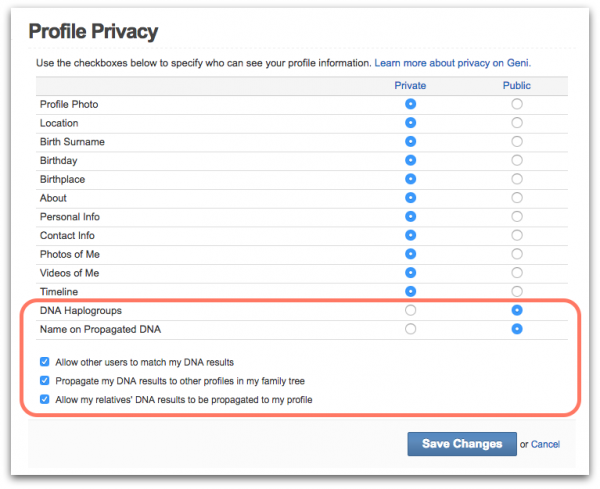Disable relatives' DNA propagation to my profile
The image size is (600, 489).
[44, 399]
